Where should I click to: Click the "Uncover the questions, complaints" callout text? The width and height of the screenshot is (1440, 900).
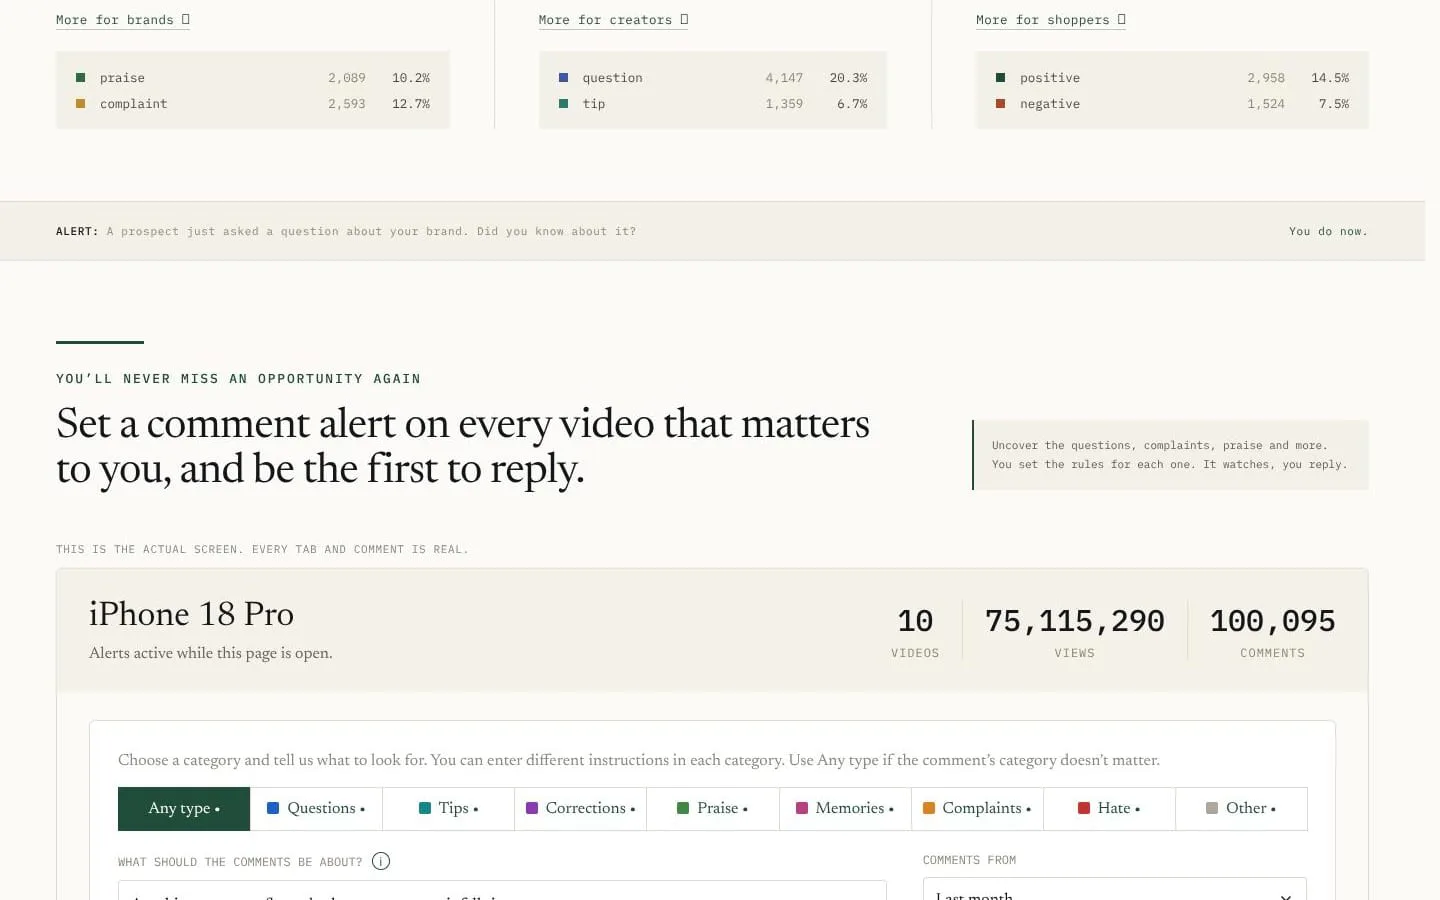[x=1169, y=455]
